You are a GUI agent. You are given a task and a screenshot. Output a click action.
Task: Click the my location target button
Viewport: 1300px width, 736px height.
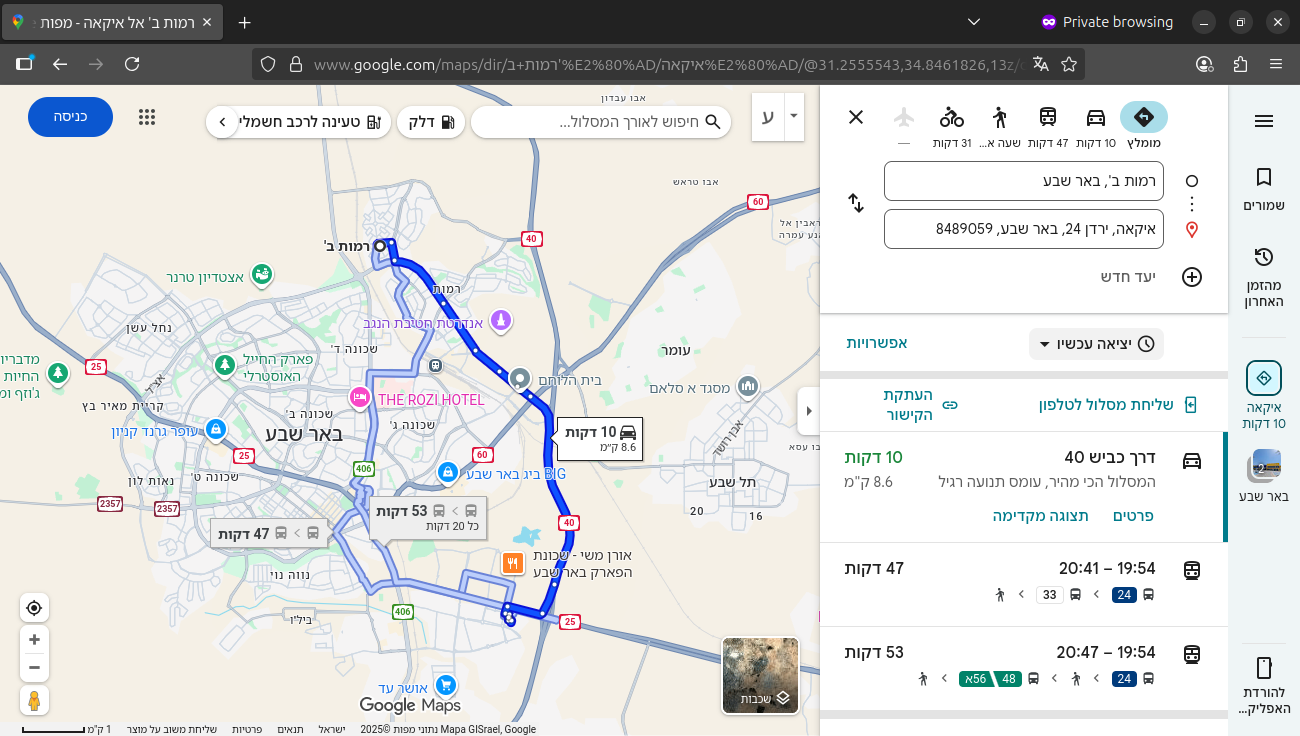coord(34,608)
